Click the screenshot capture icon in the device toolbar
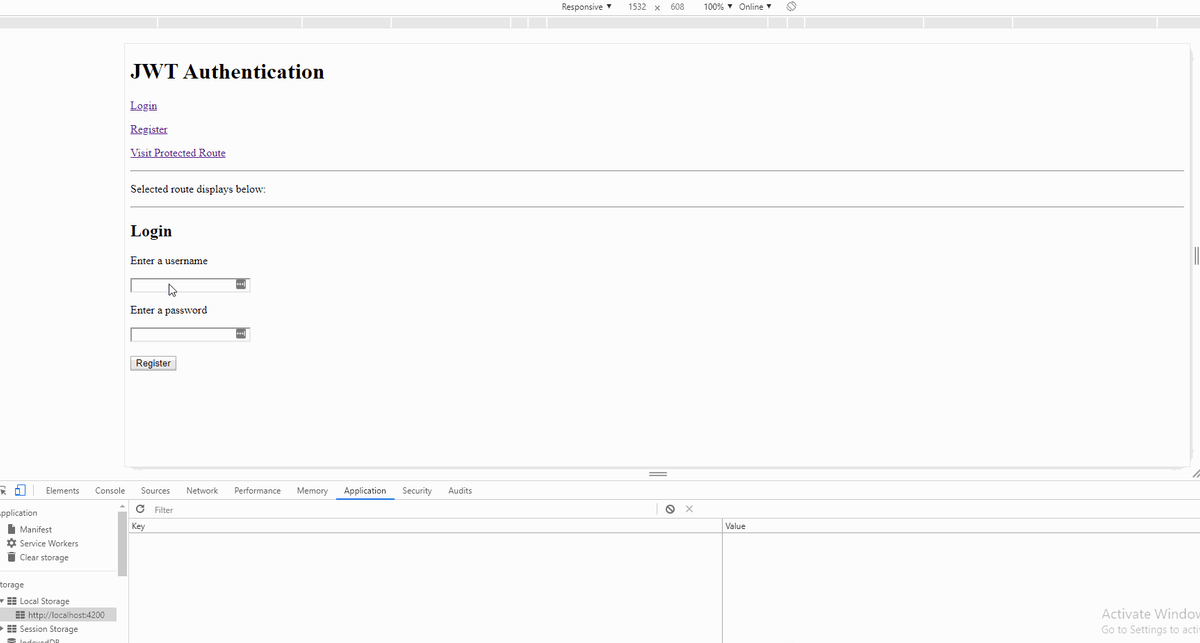This screenshot has width=1200, height=643. coord(790,6)
